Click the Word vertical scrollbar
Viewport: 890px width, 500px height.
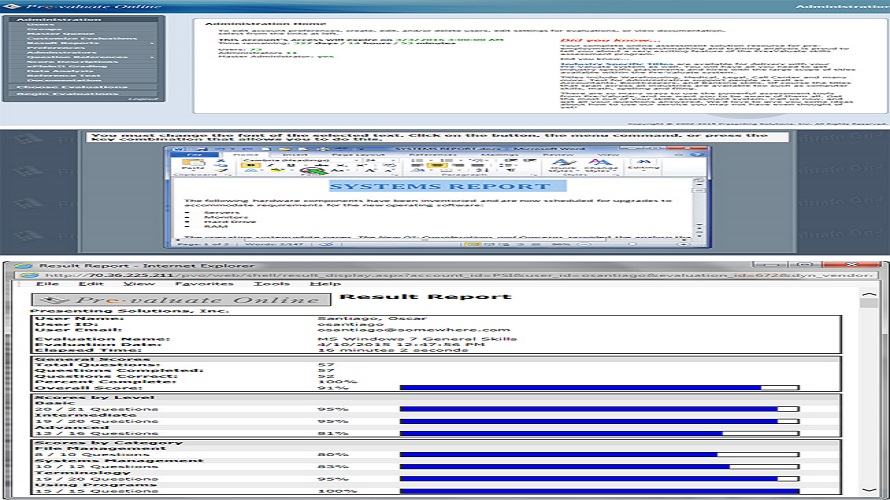699,207
